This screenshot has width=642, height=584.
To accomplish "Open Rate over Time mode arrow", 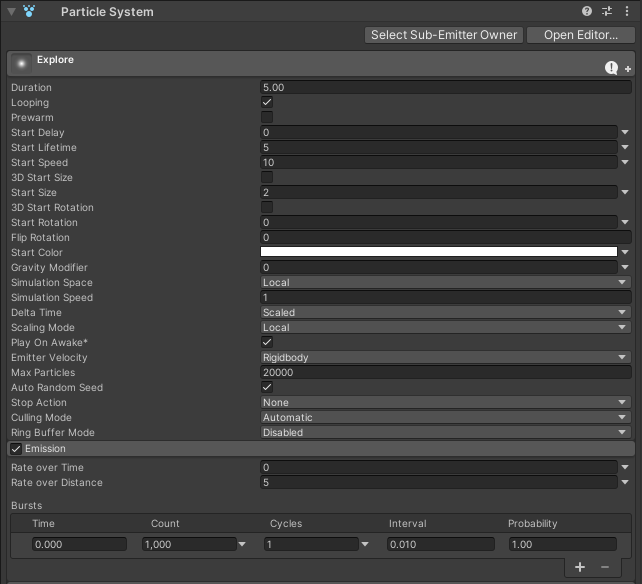I will coord(625,467).
